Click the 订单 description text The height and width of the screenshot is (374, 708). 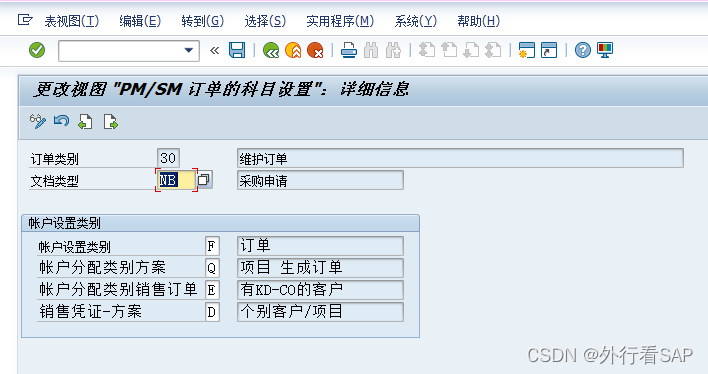click(255, 246)
